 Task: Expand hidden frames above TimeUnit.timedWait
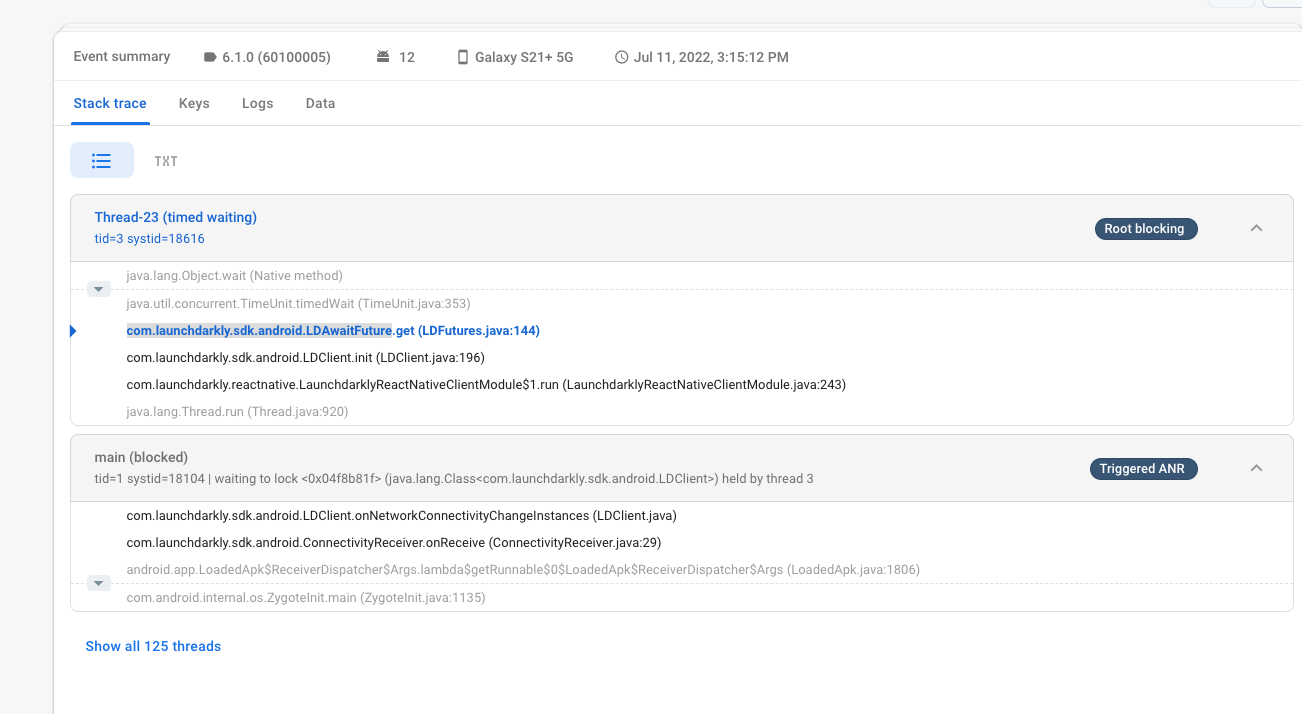point(98,288)
